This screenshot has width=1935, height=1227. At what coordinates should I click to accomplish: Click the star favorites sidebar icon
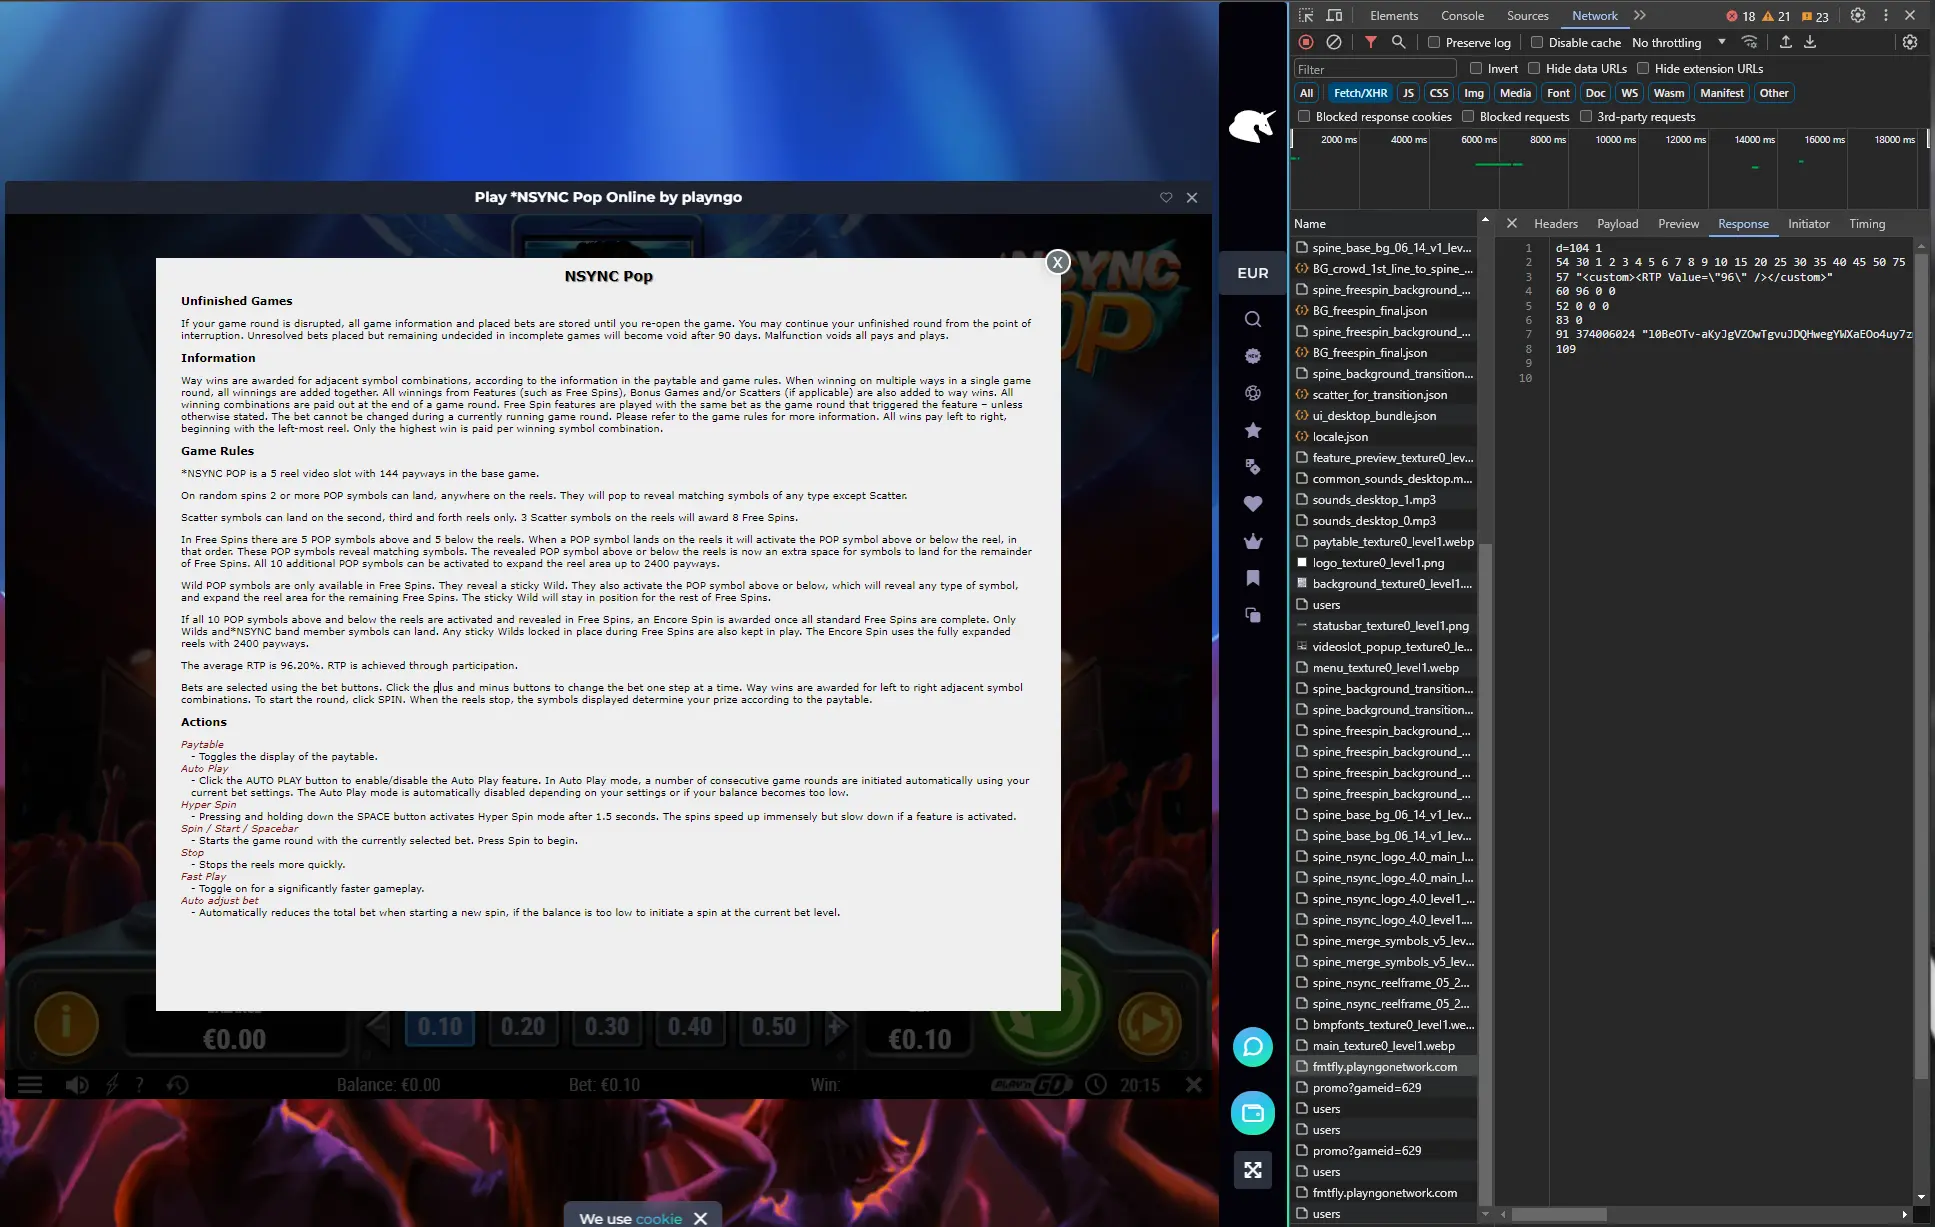coord(1253,430)
